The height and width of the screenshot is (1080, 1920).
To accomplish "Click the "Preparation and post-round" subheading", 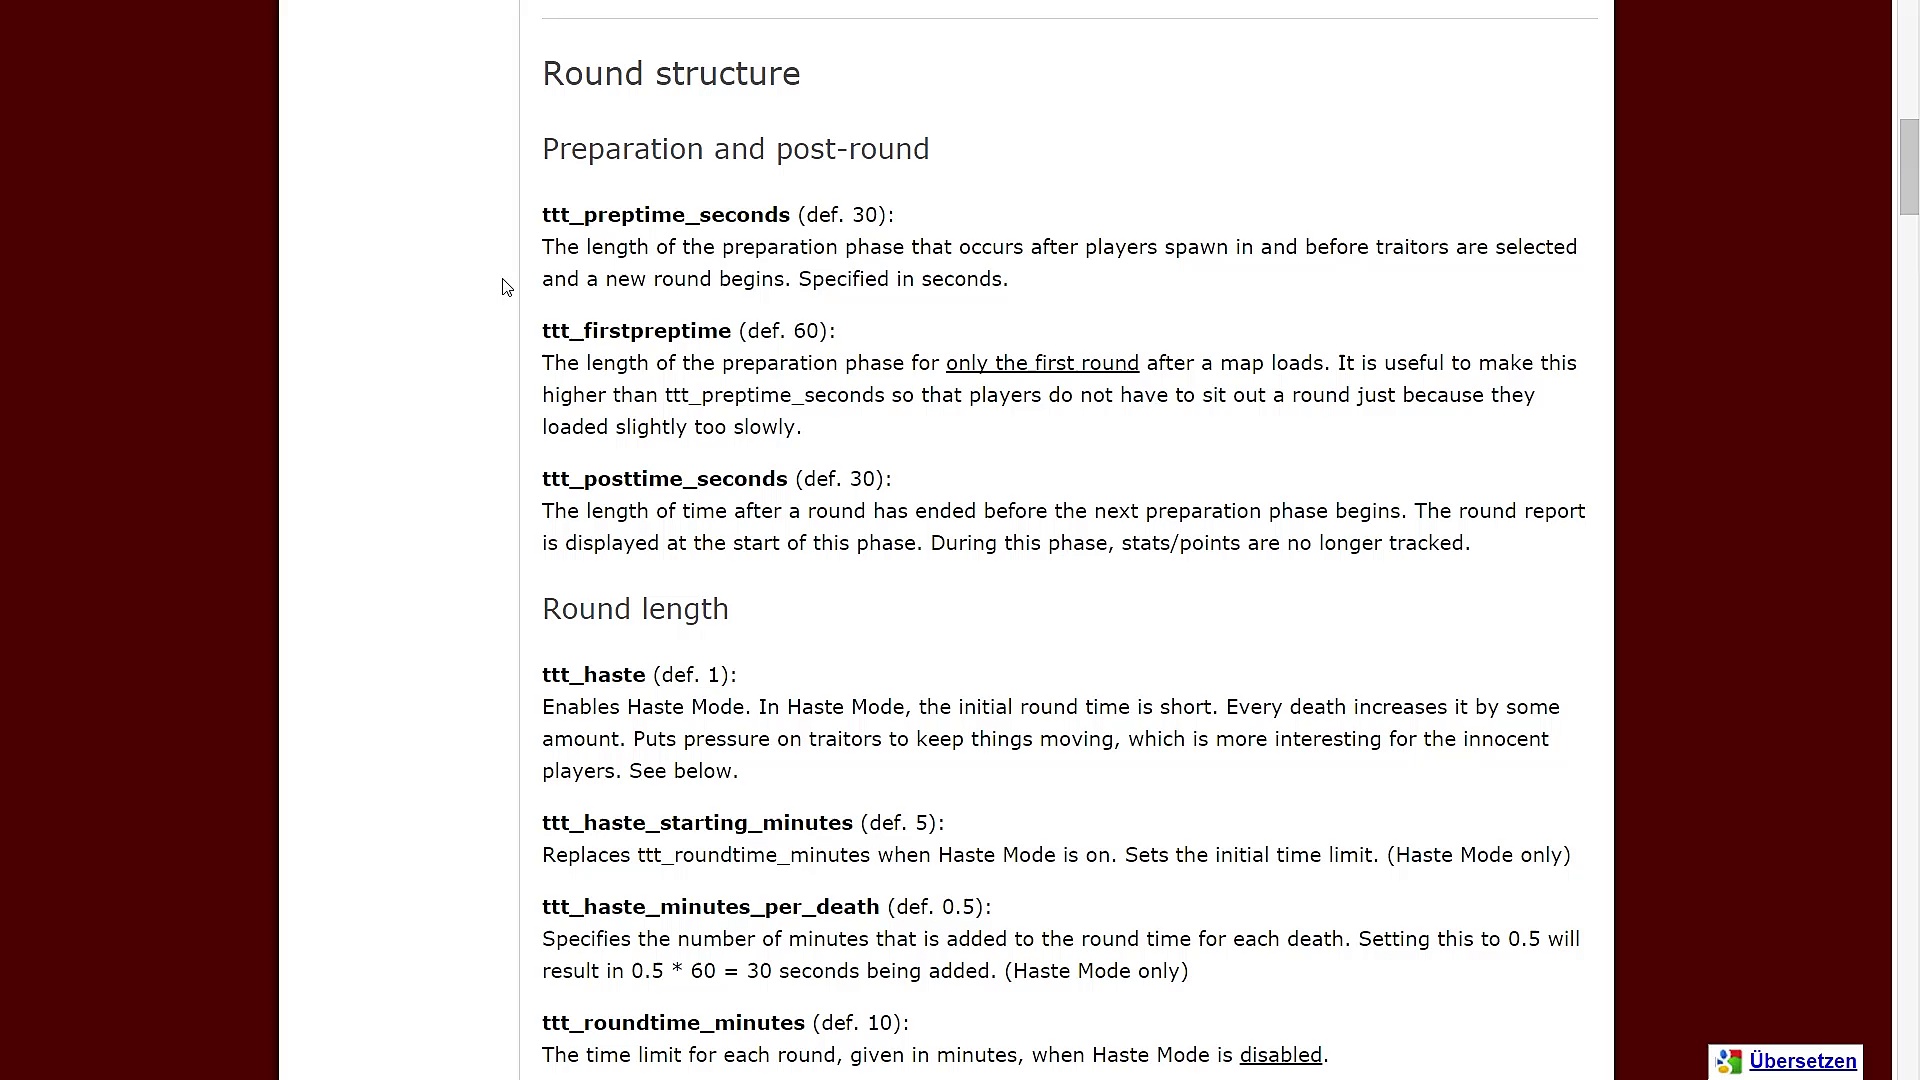I will tap(735, 149).
